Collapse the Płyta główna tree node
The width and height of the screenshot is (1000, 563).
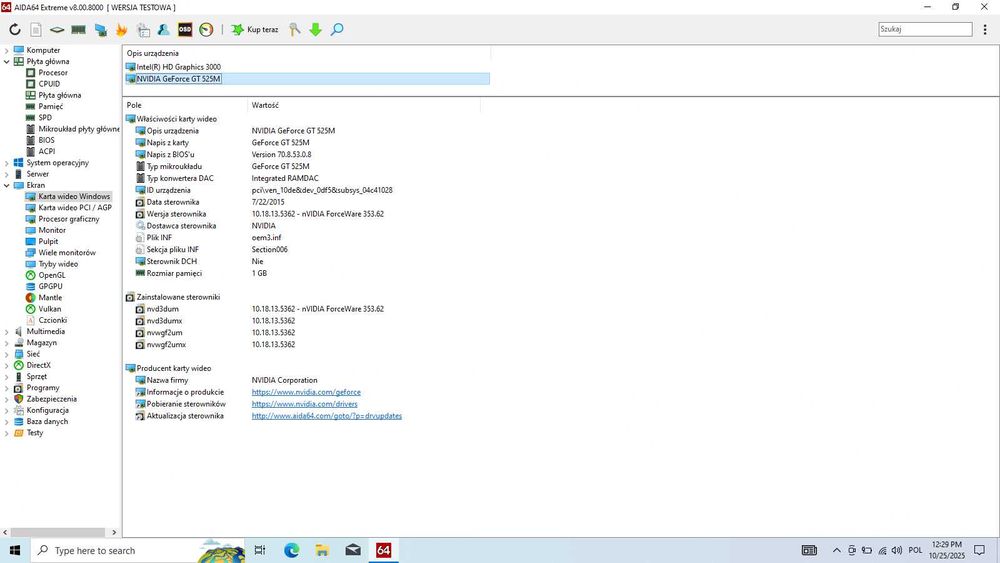click(x=6, y=62)
